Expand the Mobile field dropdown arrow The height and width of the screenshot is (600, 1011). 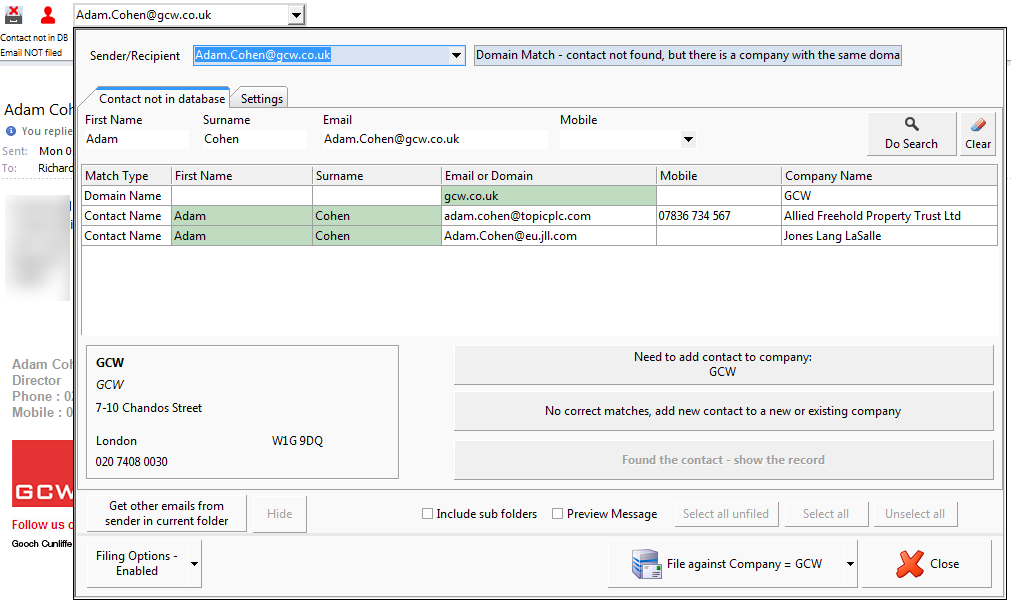(688, 140)
